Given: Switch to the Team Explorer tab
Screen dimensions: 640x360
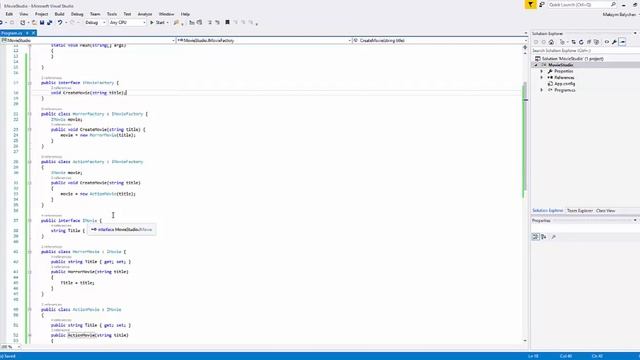Looking at the screenshot, I should 580,211.
